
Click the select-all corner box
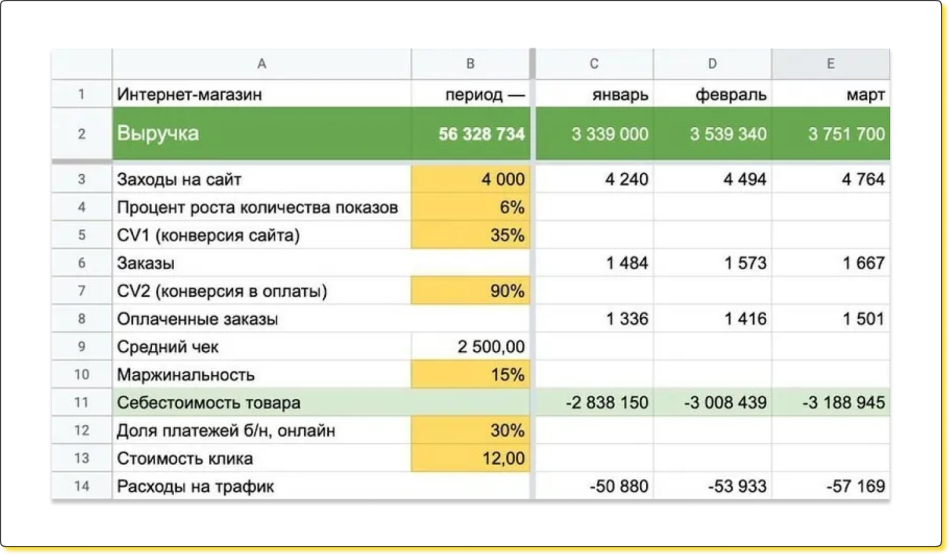(x=81, y=64)
